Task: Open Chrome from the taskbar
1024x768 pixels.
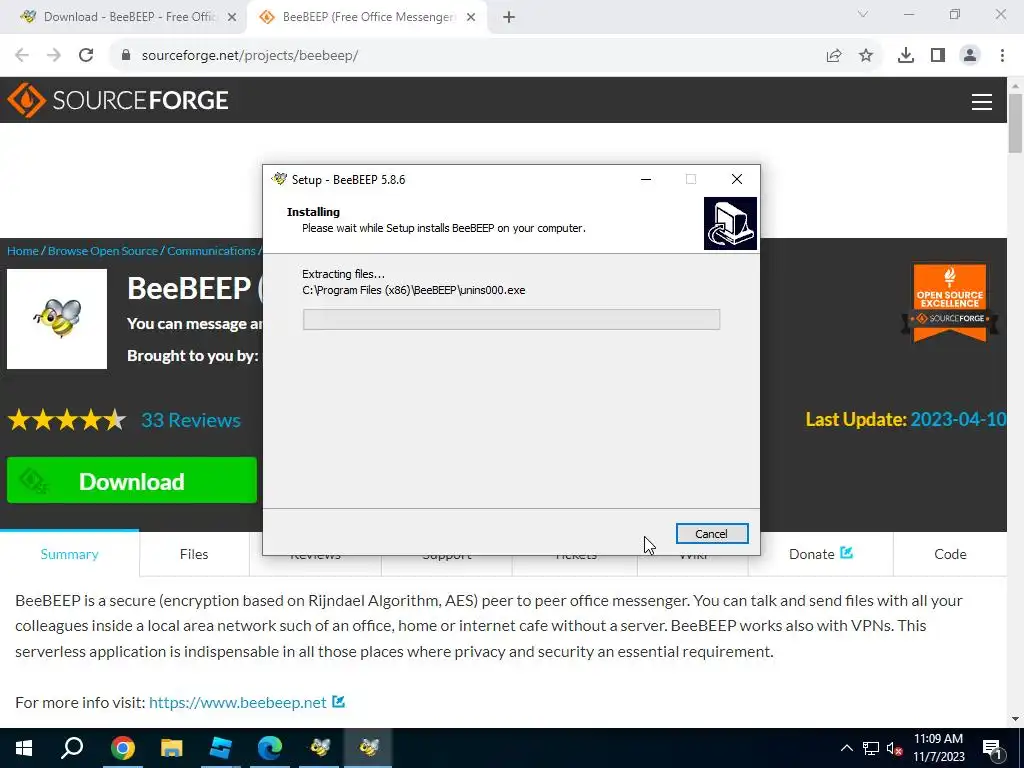Action: click(122, 748)
